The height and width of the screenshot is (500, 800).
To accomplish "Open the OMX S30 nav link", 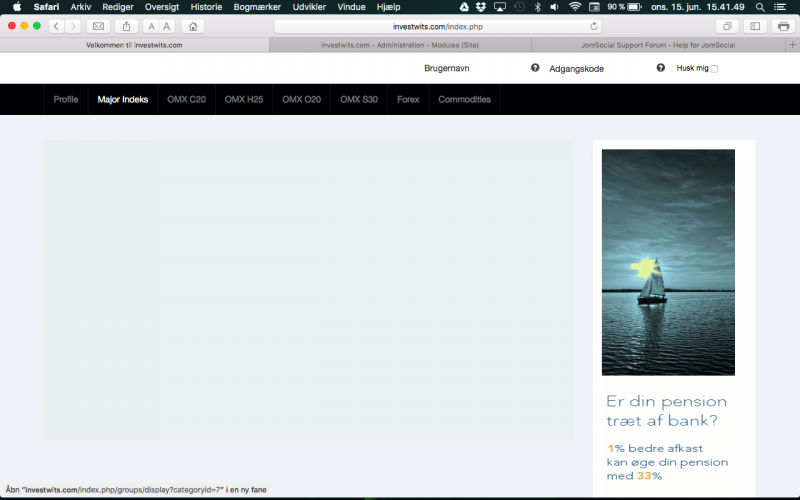I will (359, 99).
